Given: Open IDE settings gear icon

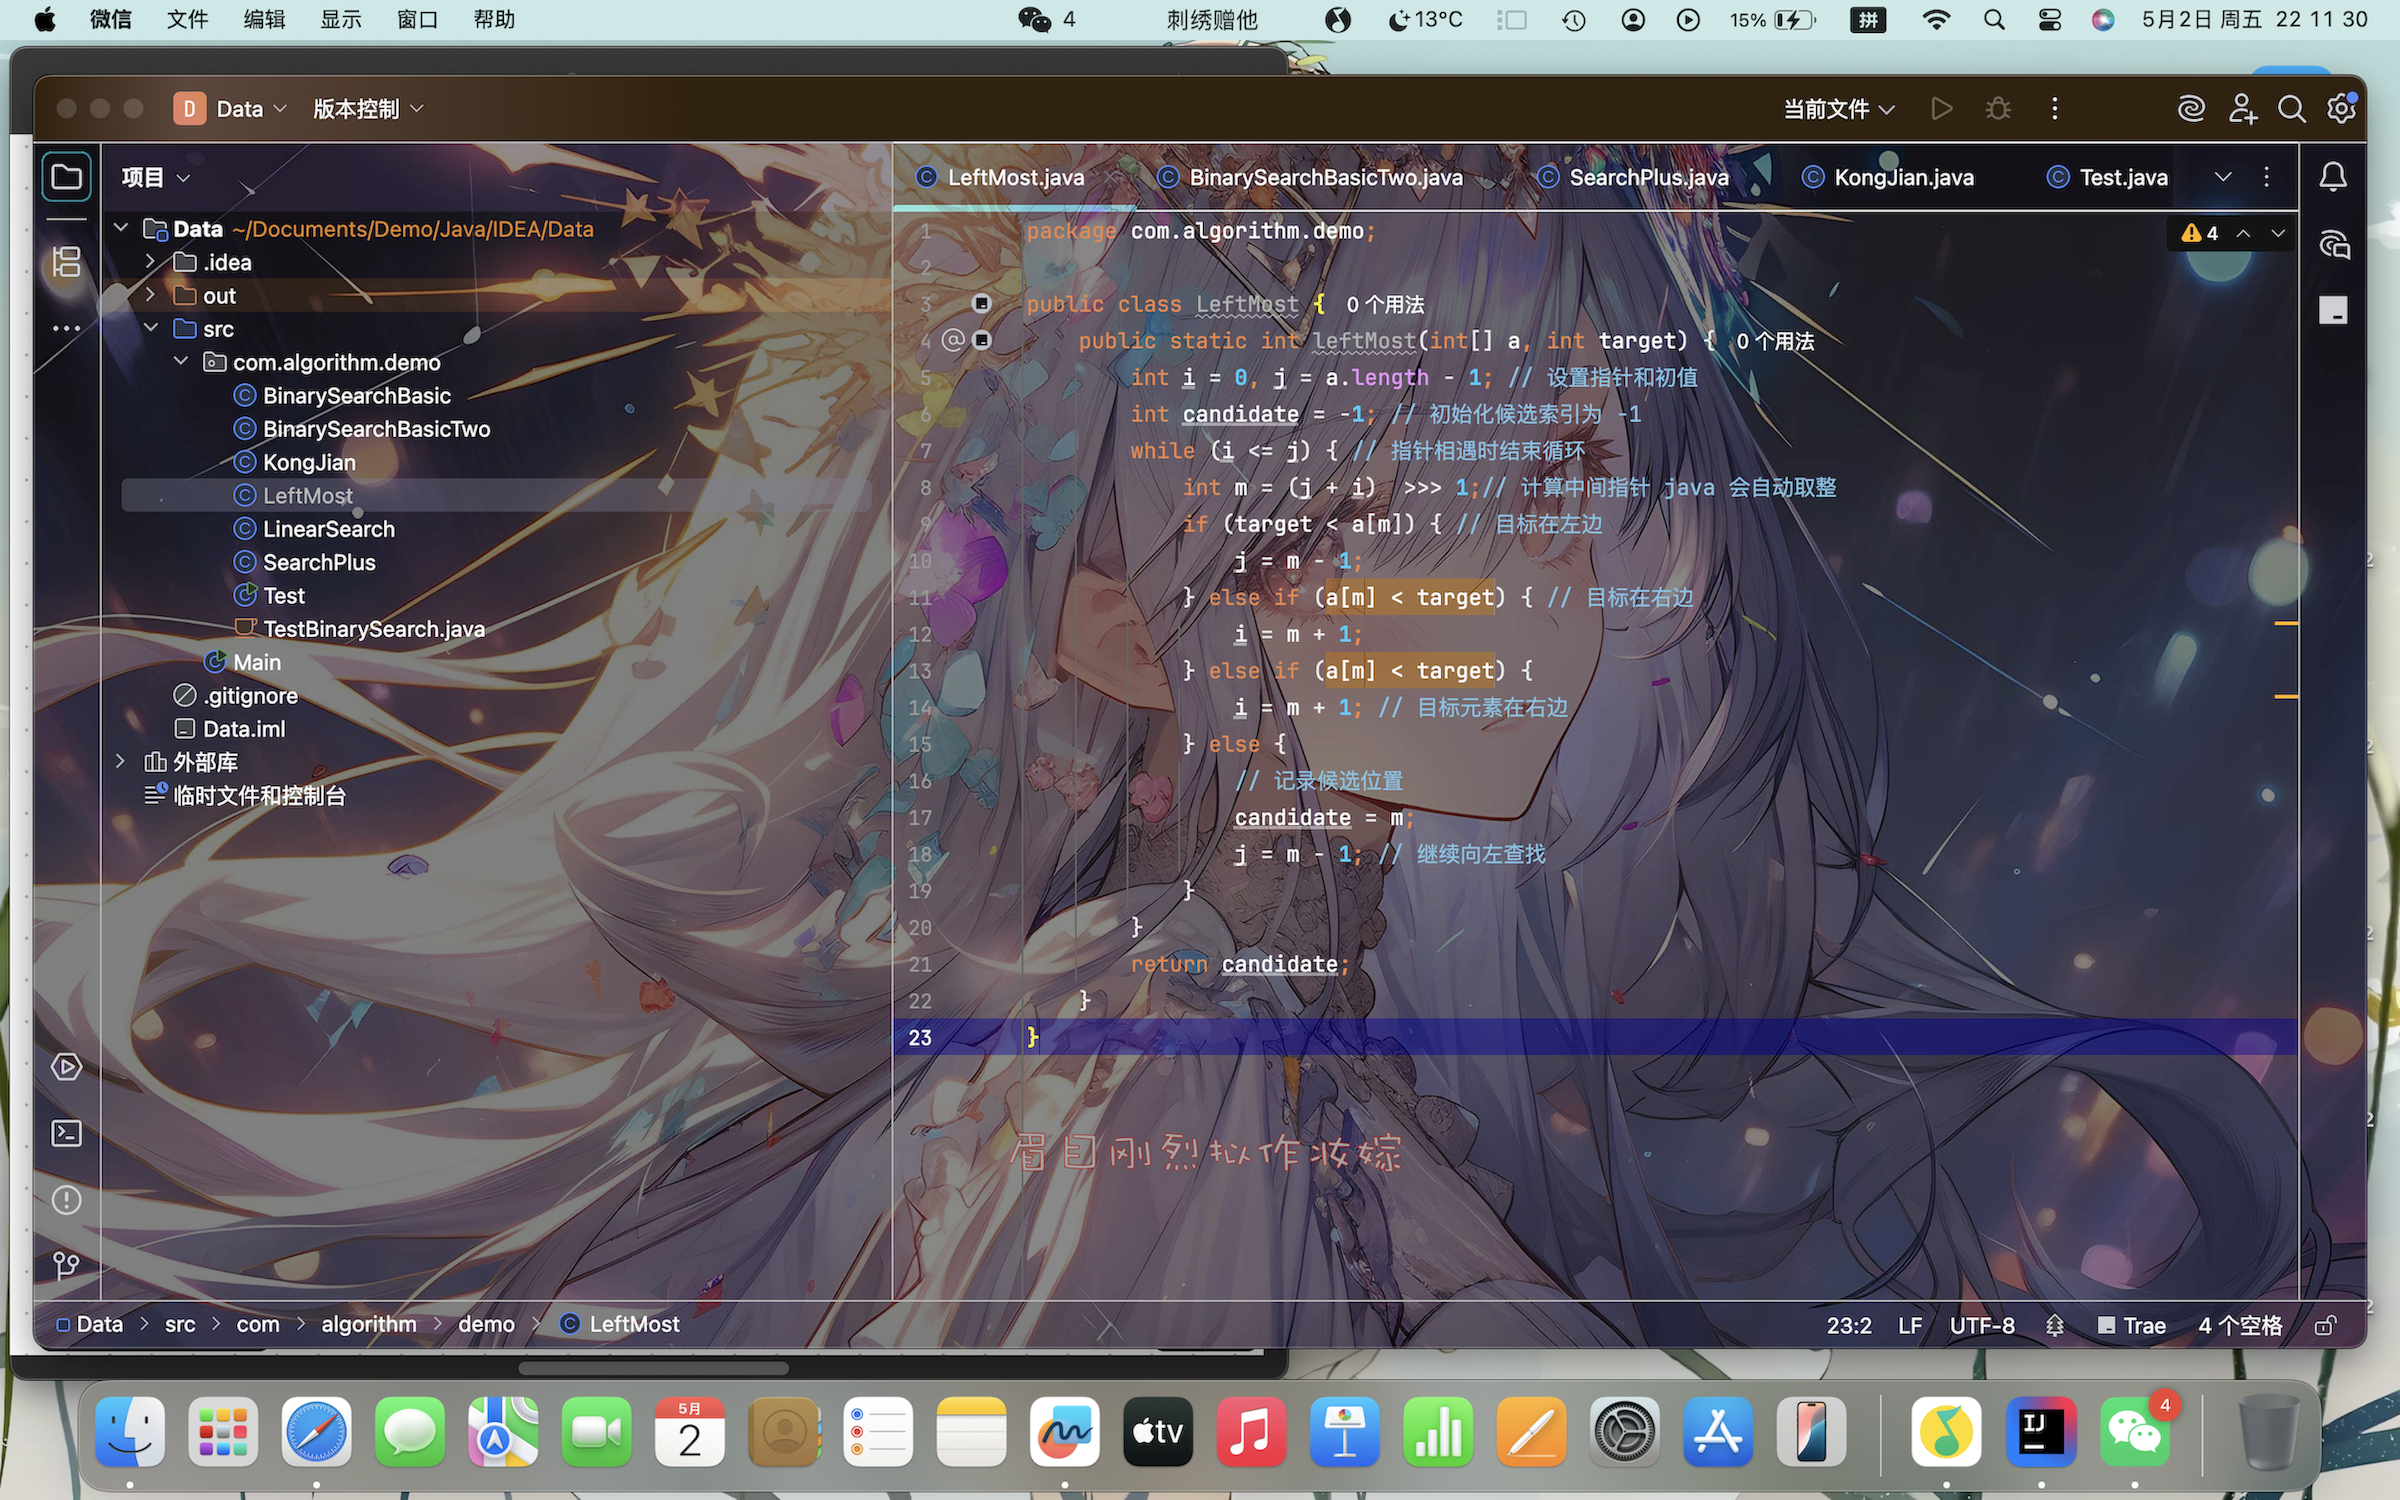Looking at the screenshot, I should pos(2341,108).
